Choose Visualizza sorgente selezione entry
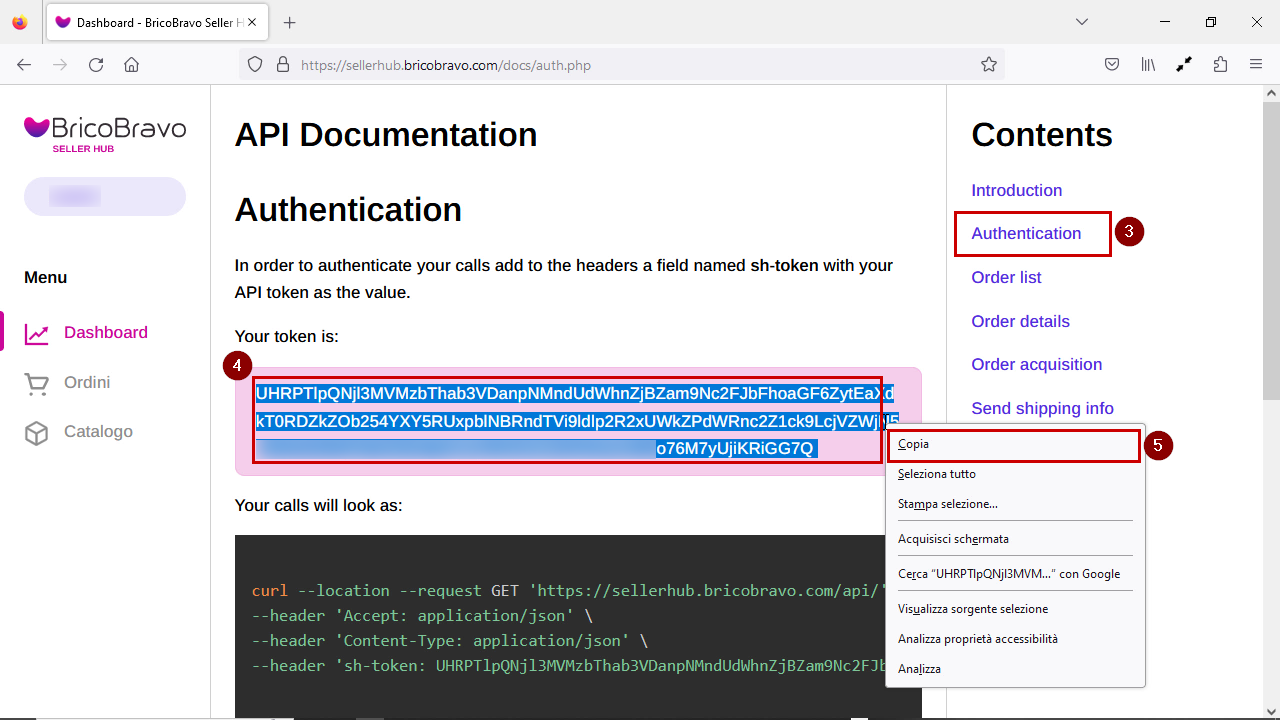This screenshot has width=1280, height=720. [x=1014, y=609]
